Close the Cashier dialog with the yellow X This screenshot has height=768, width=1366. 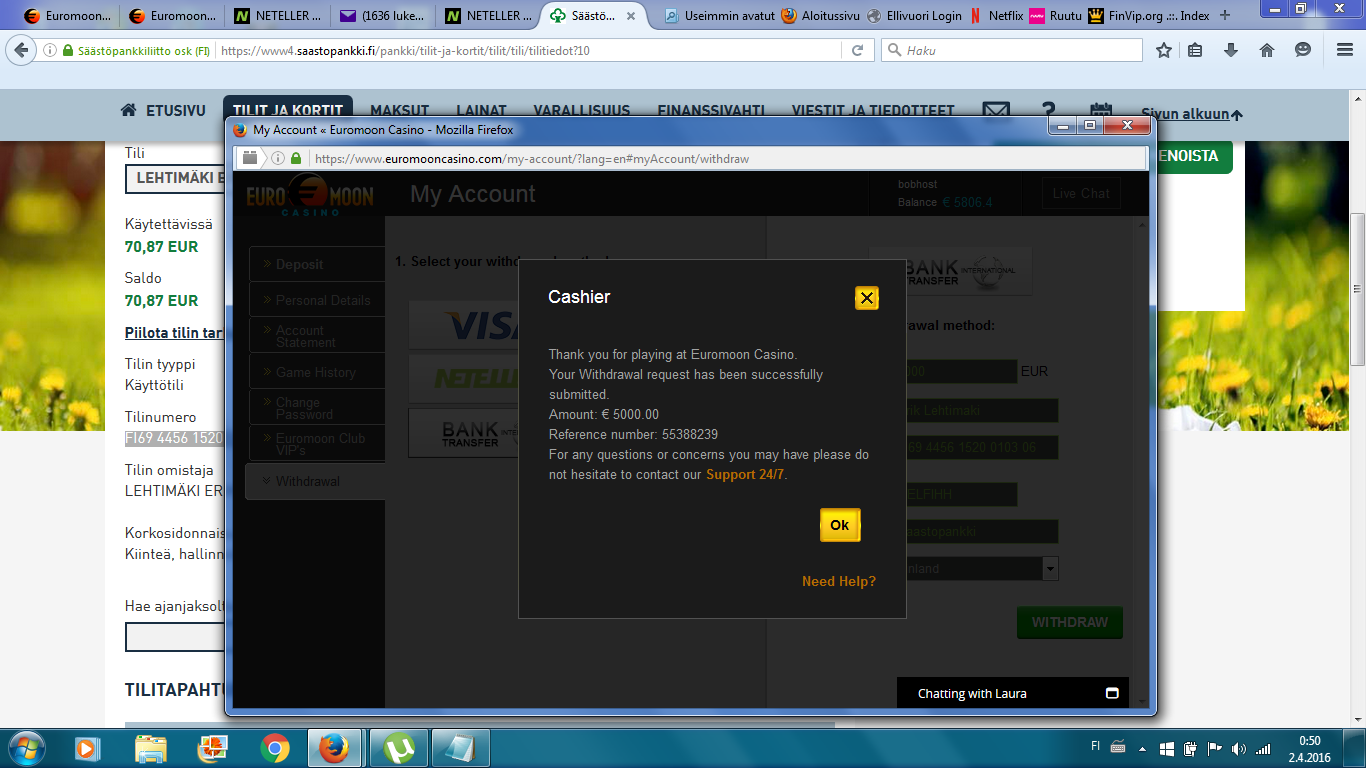pyautogui.click(x=867, y=297)
